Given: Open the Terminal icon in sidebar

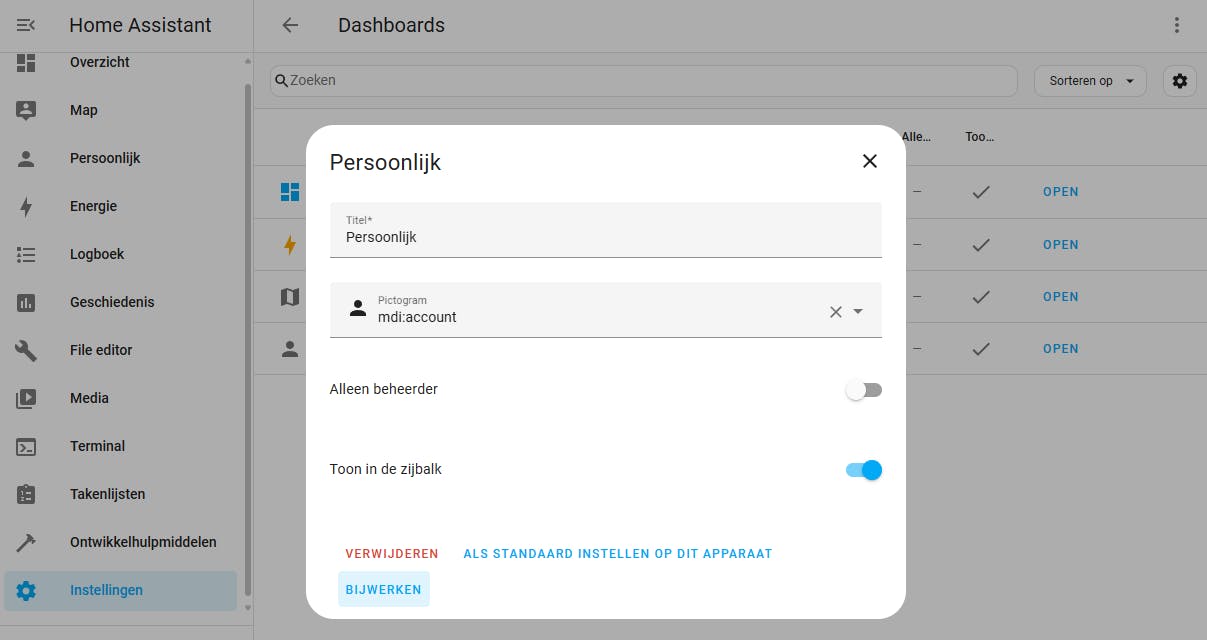Looking at the screenshot, I should [x=26, y=446].
